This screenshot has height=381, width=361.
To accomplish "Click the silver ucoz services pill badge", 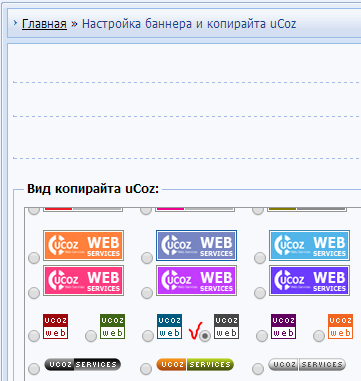I will pyautogui.click(x=307, y=365).
